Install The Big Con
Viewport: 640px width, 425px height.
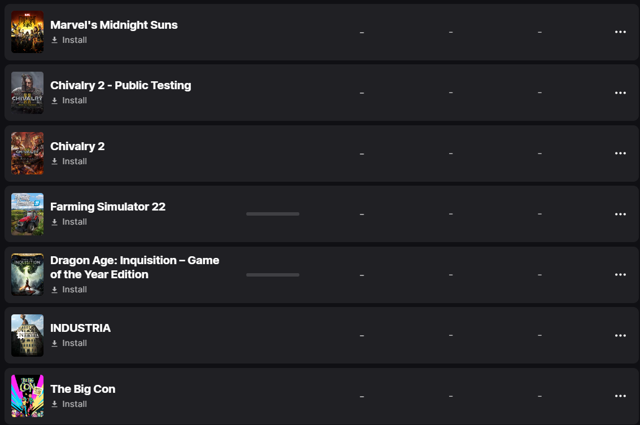tap(69, 404)
